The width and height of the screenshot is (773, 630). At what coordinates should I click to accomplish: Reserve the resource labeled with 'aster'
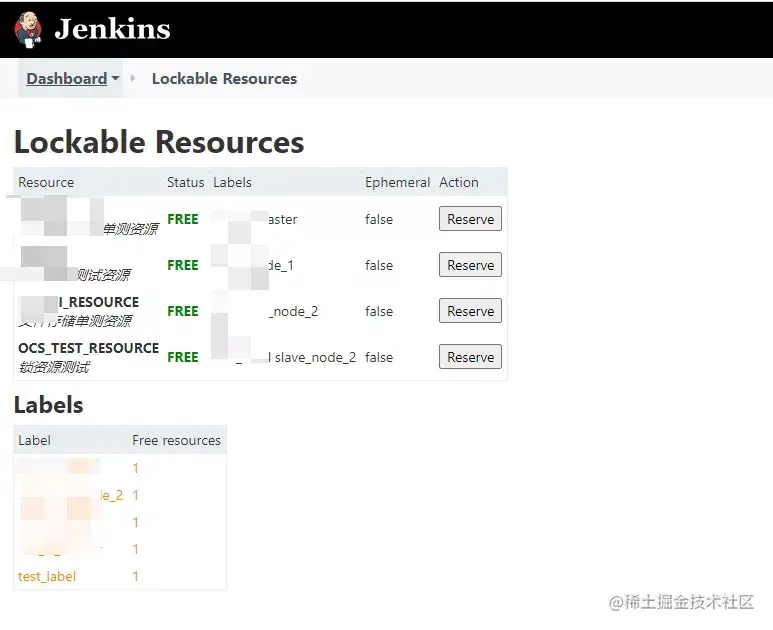[470, 219]
